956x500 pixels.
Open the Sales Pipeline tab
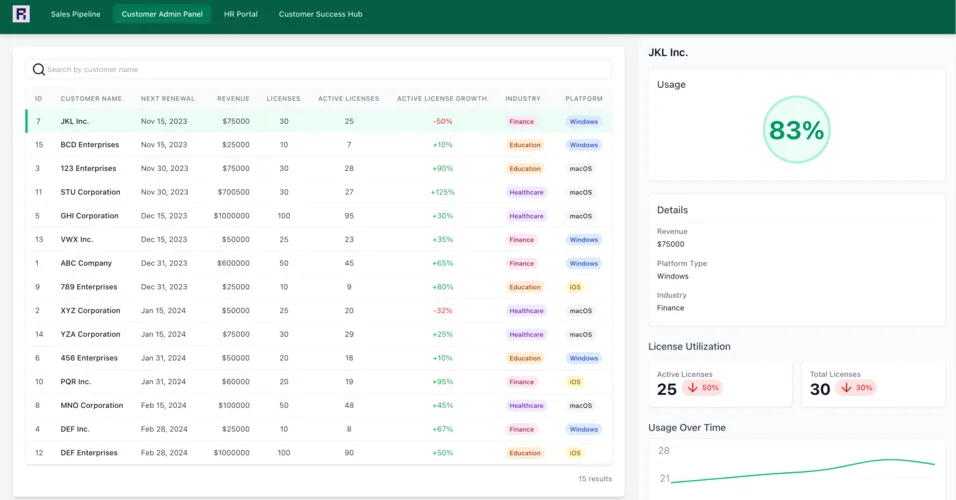(x=76, y=14)
